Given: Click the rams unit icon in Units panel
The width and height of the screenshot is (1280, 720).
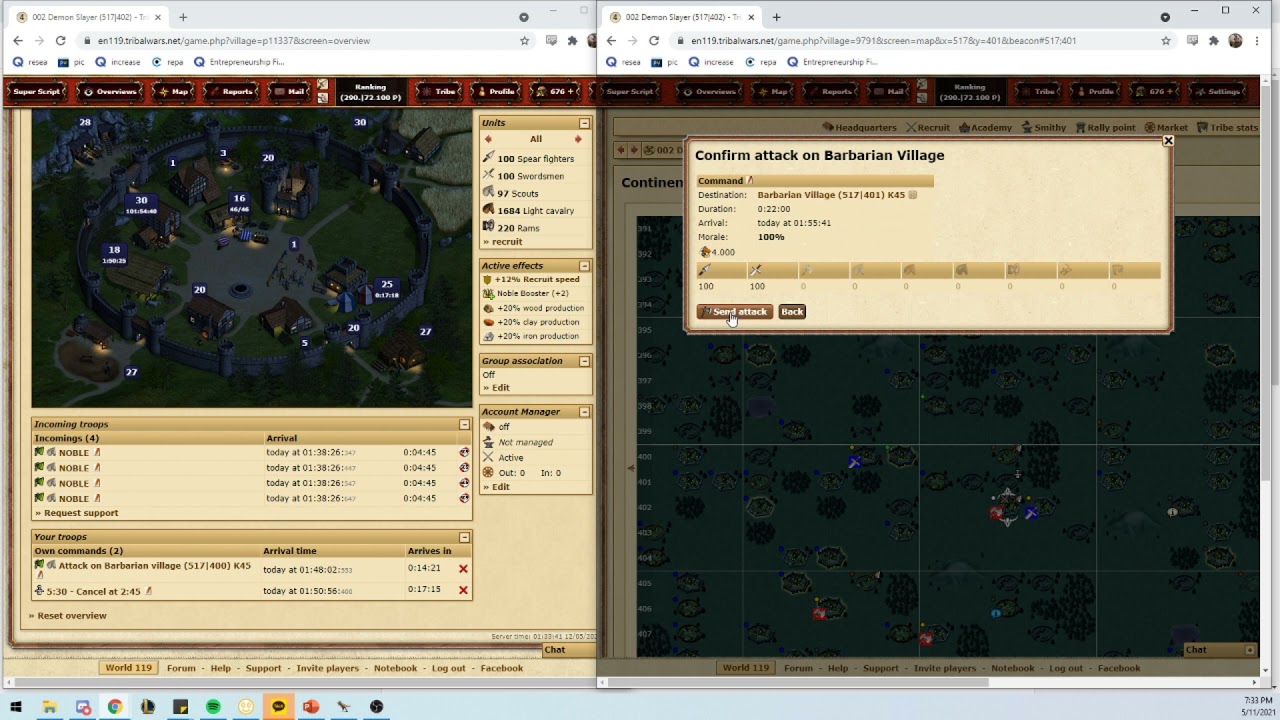Looking at the screenshot, I should click(488, 227).
